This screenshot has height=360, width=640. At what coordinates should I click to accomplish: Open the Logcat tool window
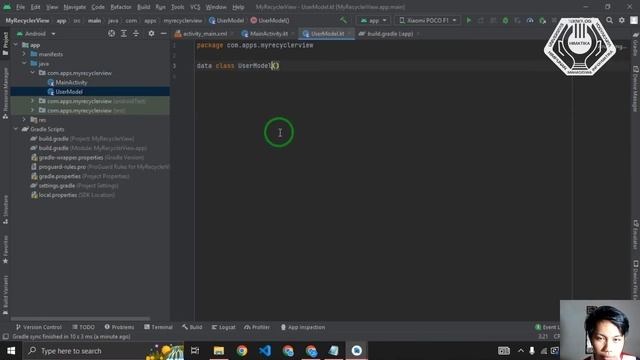(x=224, y=327)
